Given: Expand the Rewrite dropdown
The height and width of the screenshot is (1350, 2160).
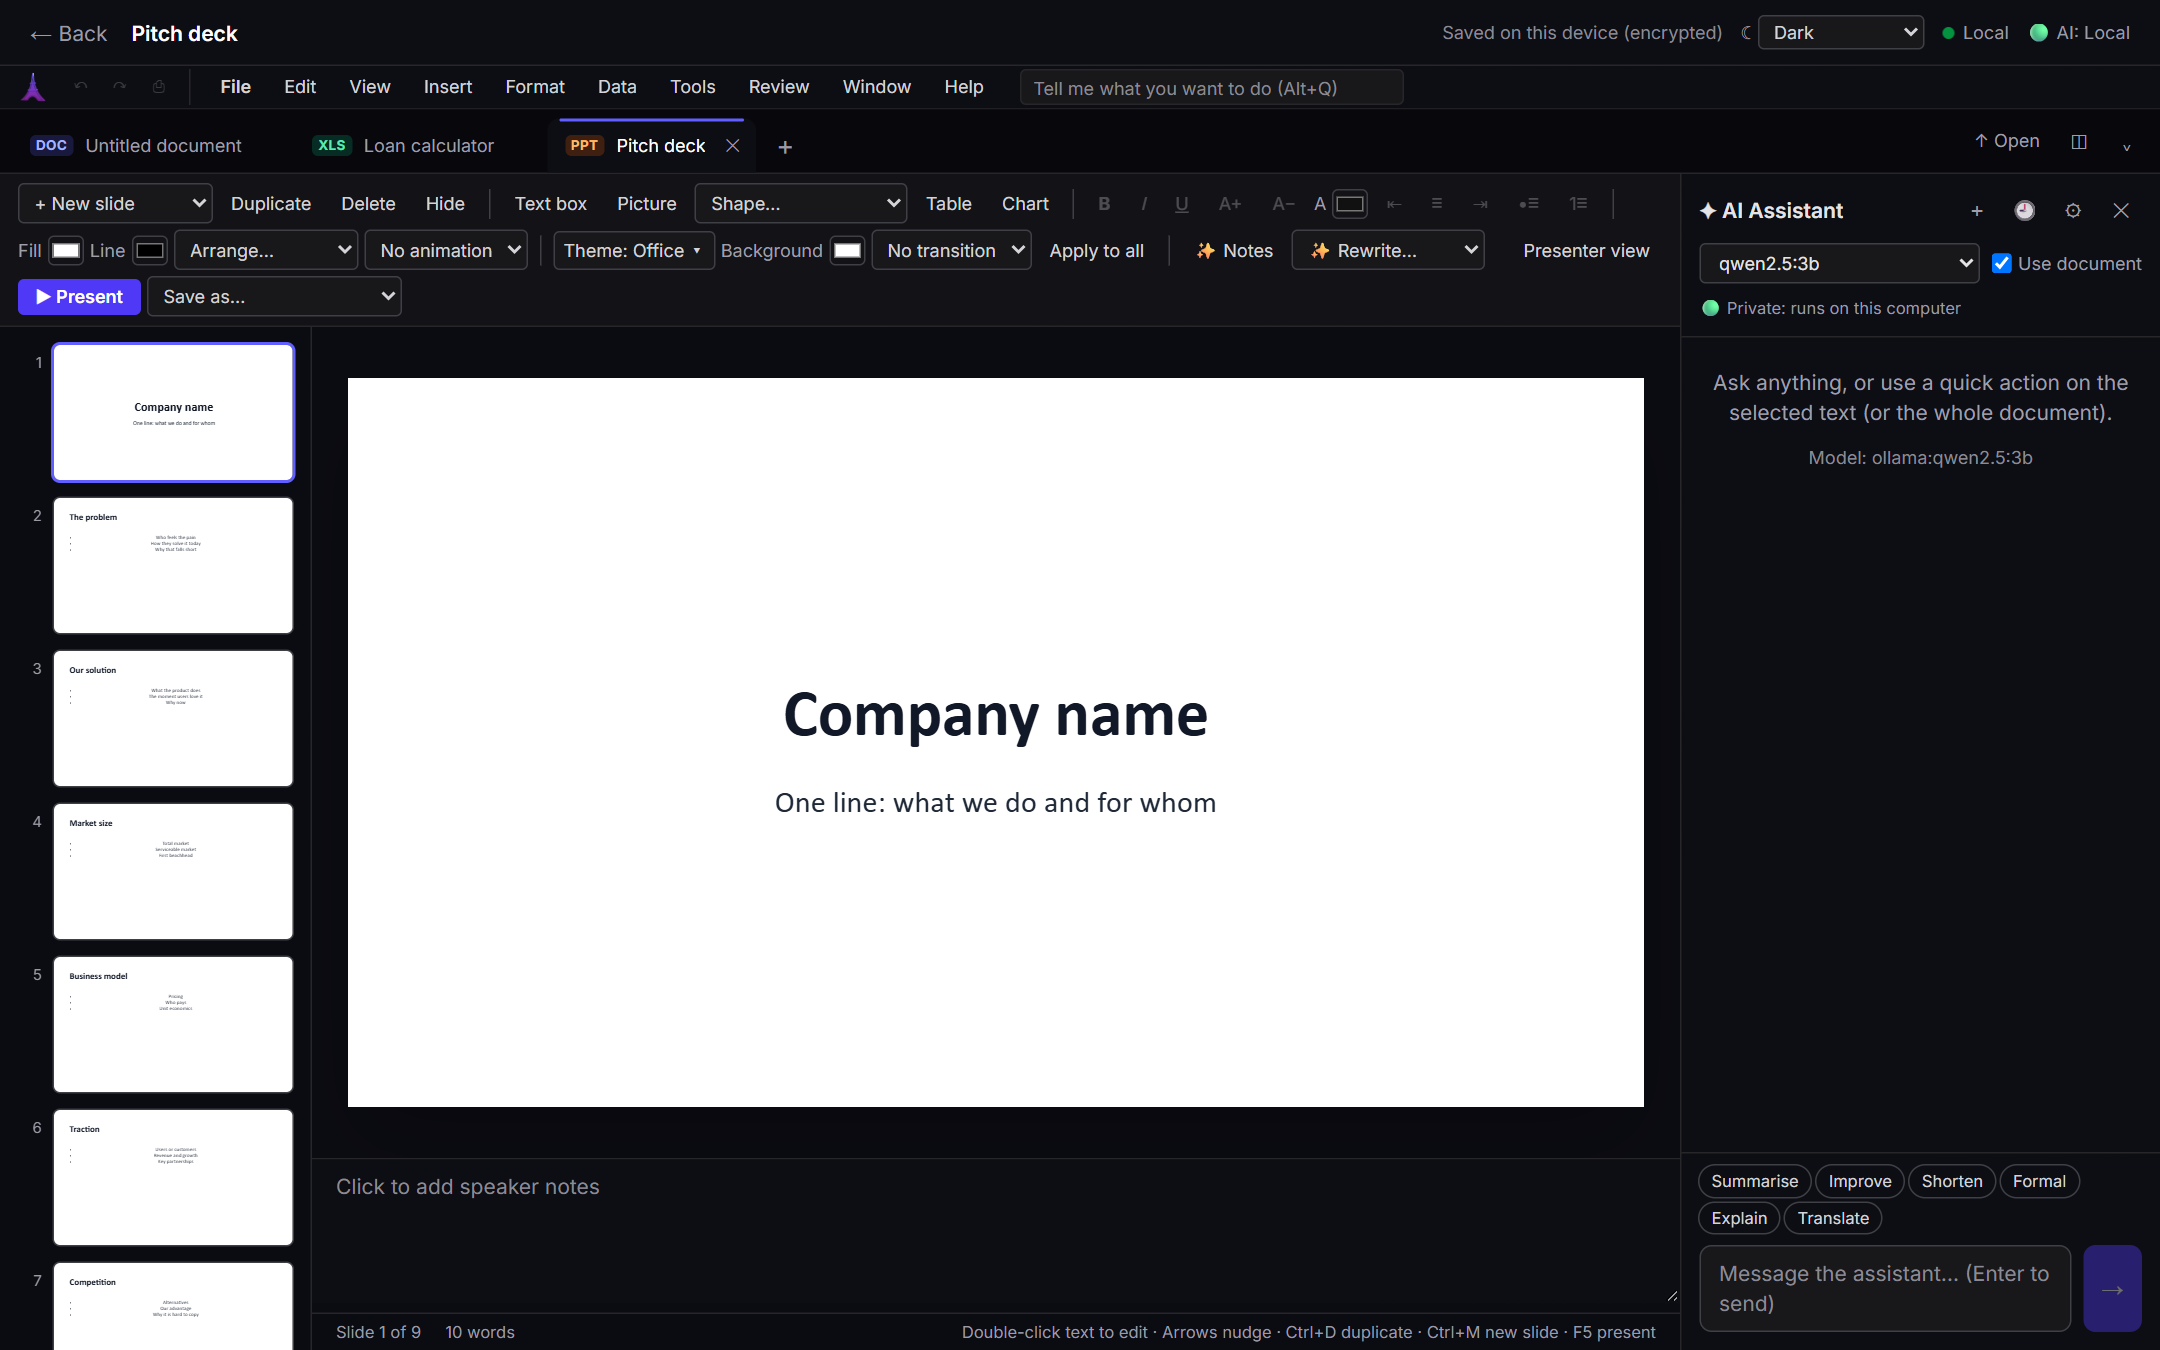Looking at the screenshot, I should click(x=1388, y=251).
